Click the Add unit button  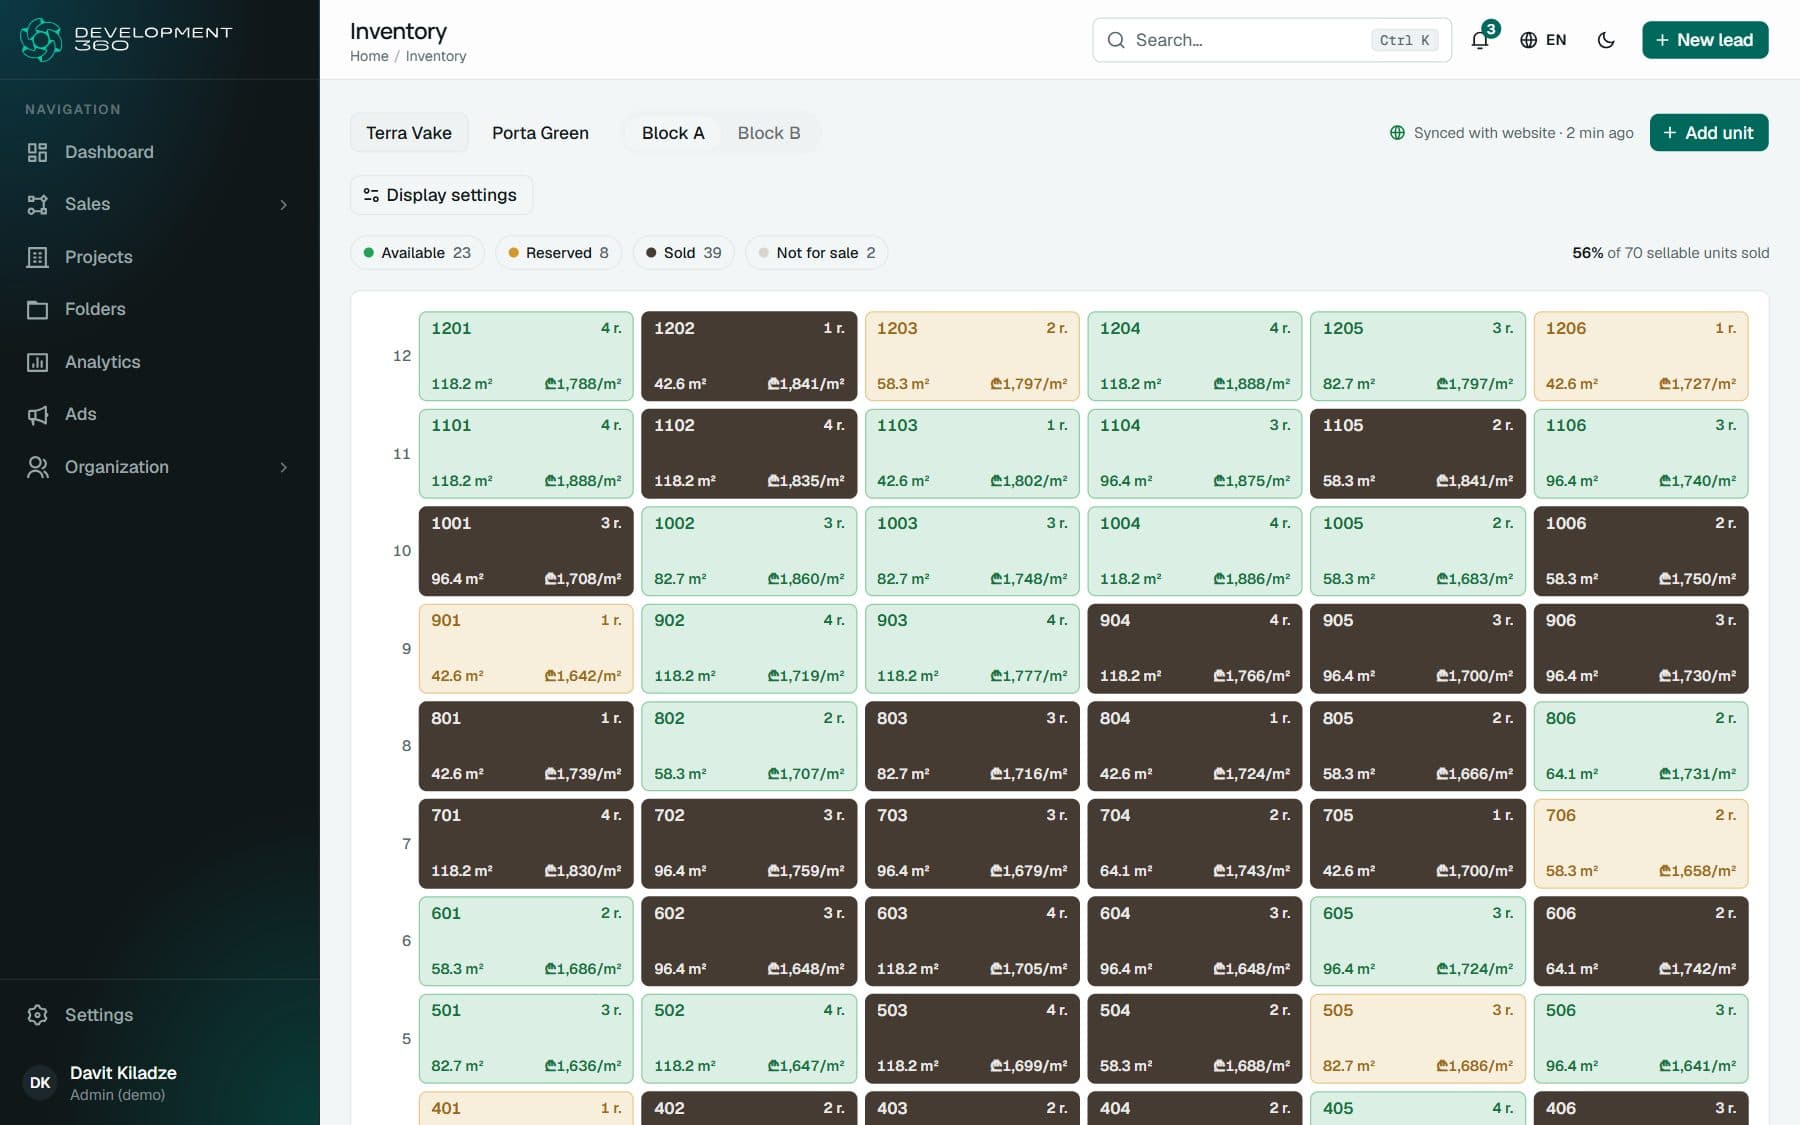pos(1709,133)
